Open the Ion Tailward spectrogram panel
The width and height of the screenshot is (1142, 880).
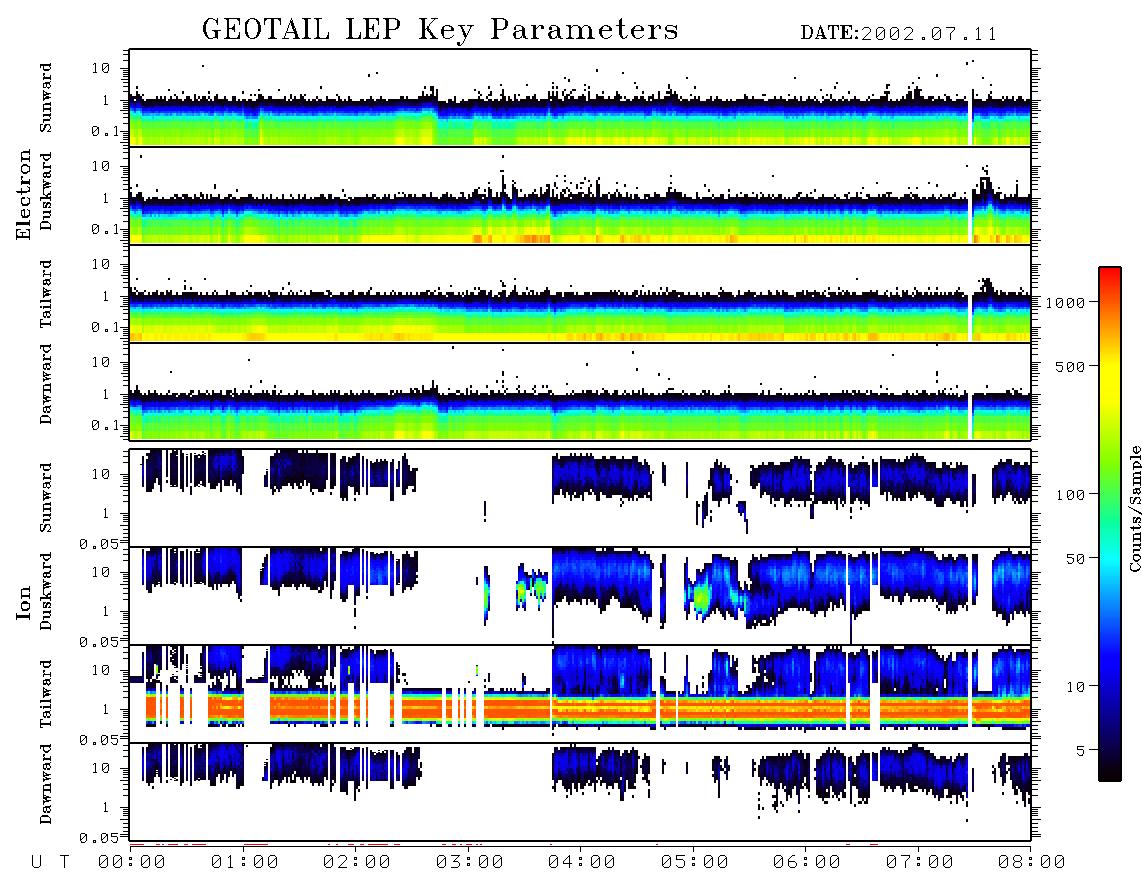(x=580, y=694)
